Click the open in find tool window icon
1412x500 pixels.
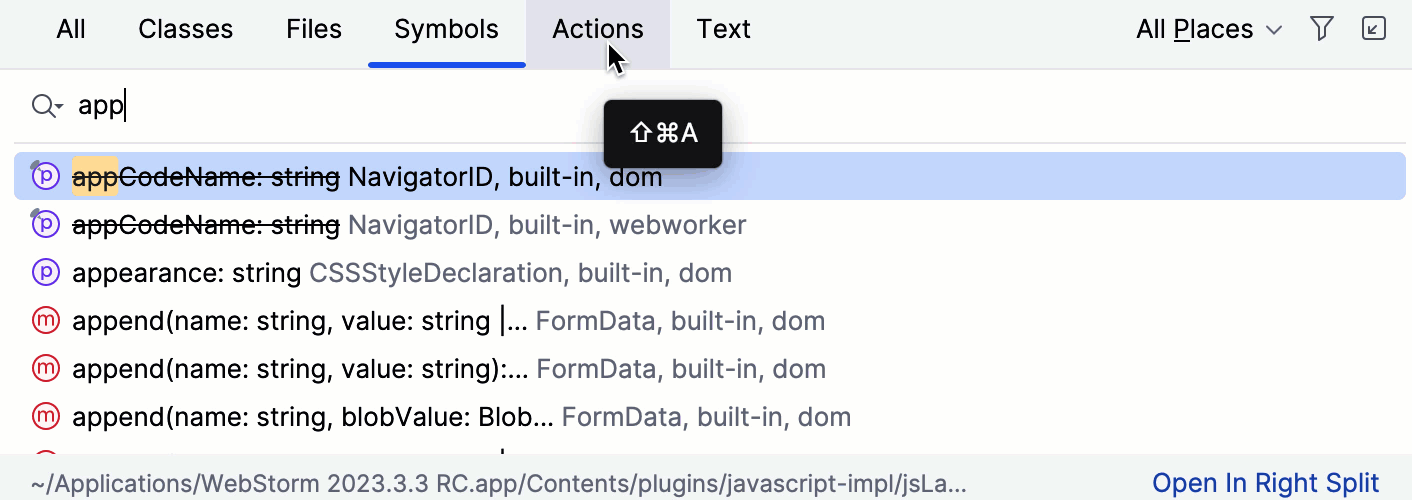tap(1374, 29)
